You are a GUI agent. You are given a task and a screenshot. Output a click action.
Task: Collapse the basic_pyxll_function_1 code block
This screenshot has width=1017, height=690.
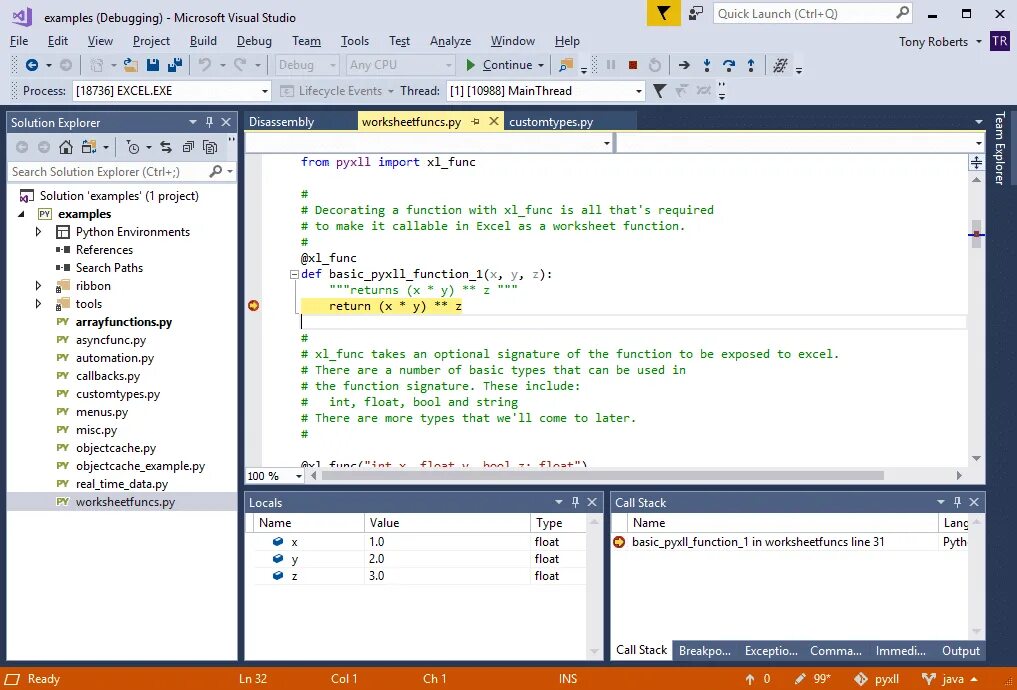click(294, 274)
